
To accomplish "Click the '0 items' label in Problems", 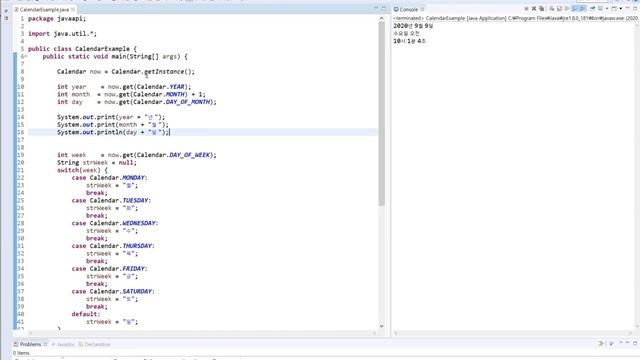I will pos(21,353).
